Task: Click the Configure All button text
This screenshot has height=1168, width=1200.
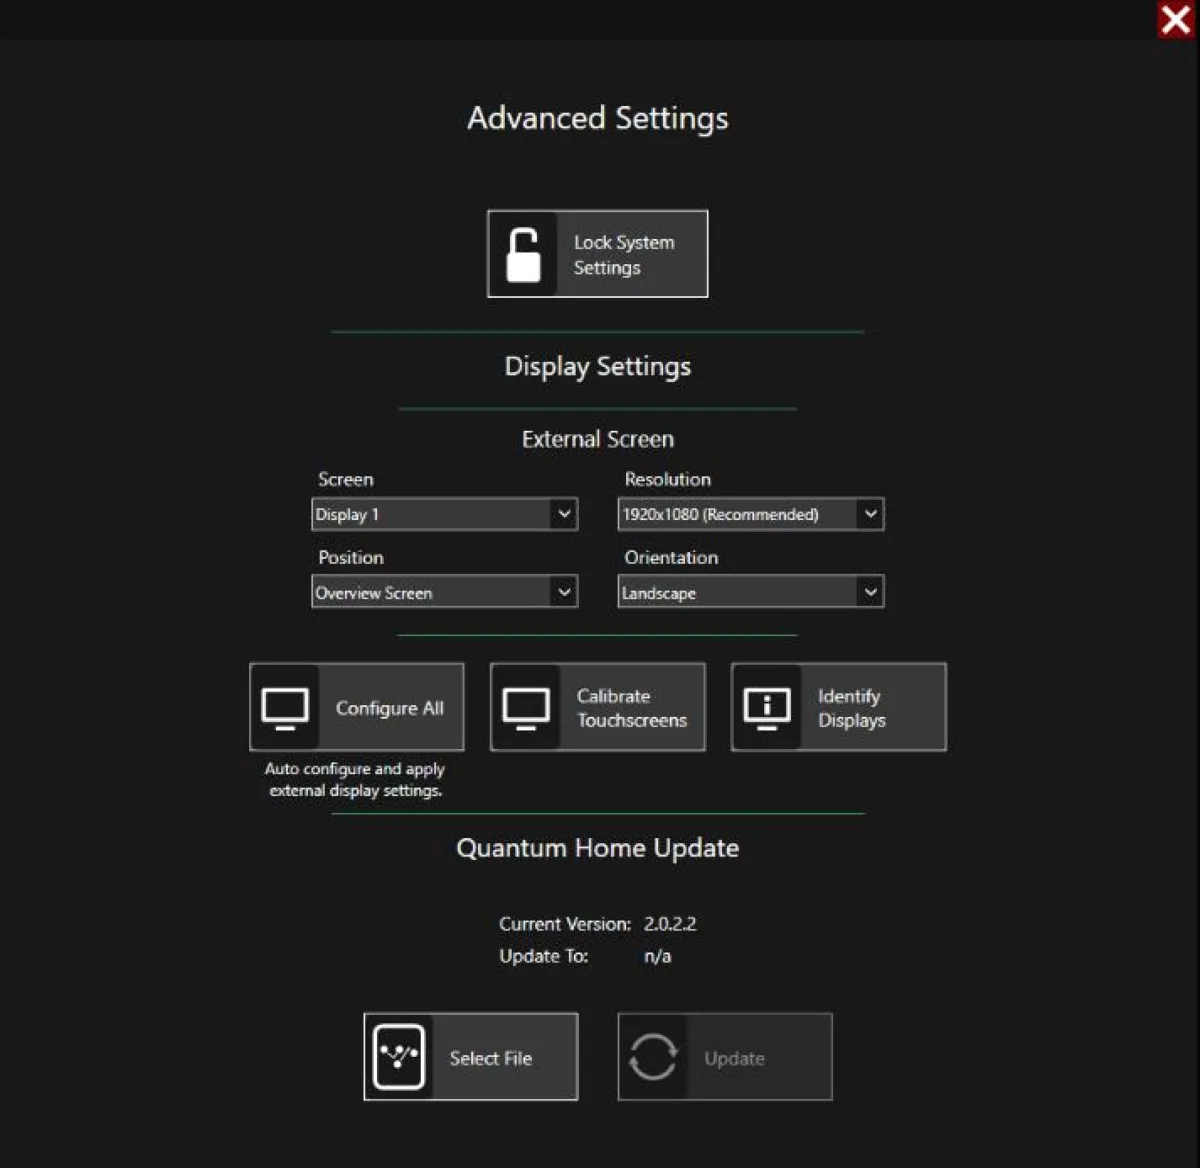Action: [x=390, y=708]
